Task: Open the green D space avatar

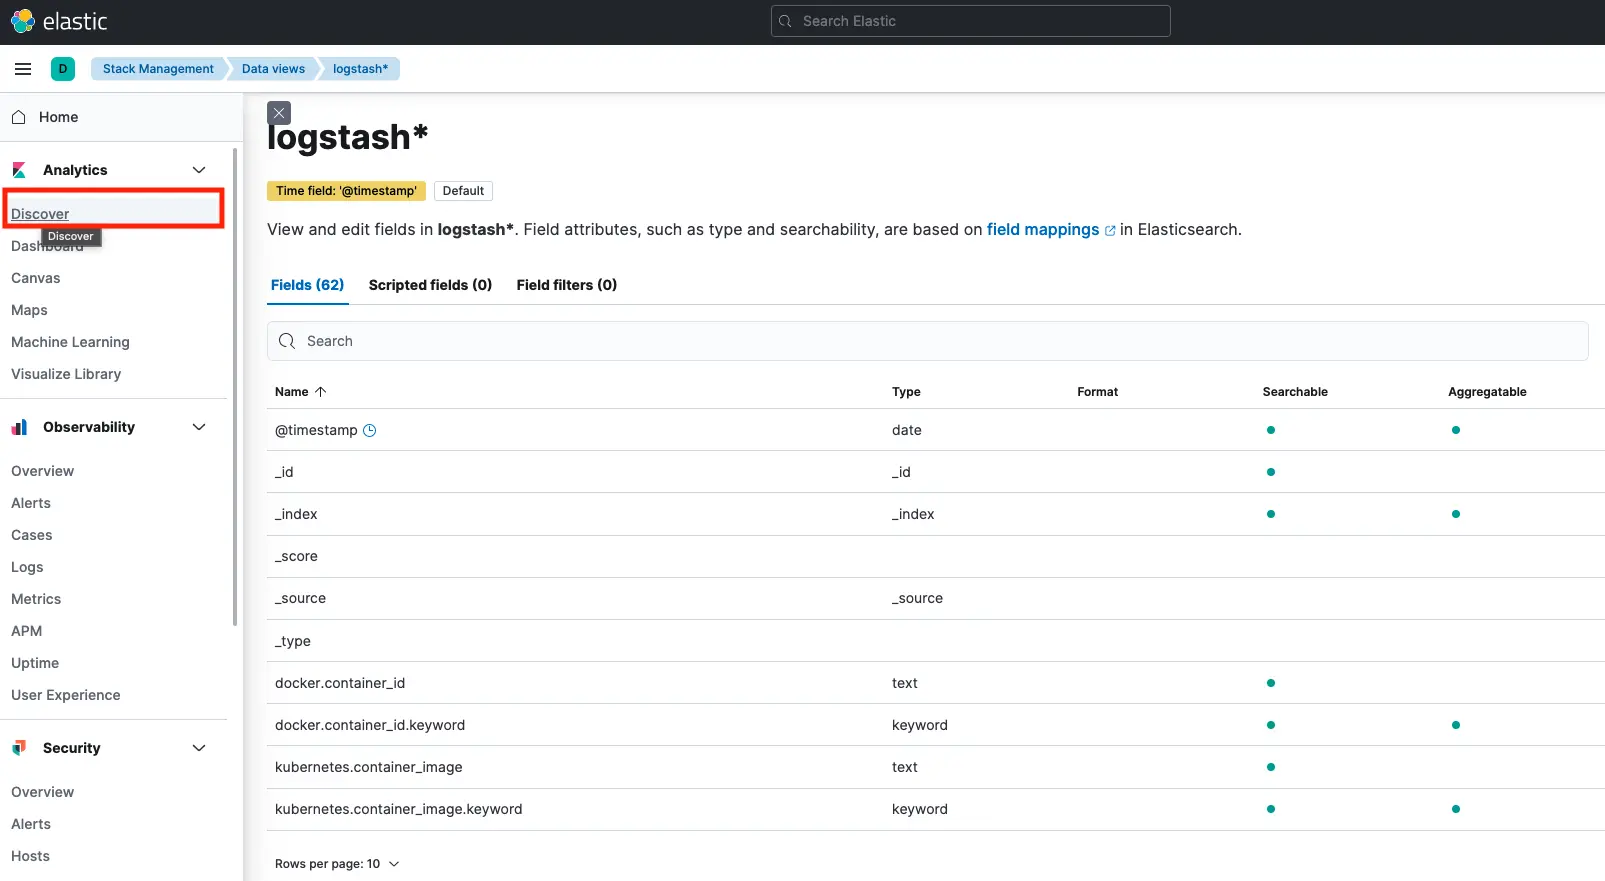Action: [63, 69]
